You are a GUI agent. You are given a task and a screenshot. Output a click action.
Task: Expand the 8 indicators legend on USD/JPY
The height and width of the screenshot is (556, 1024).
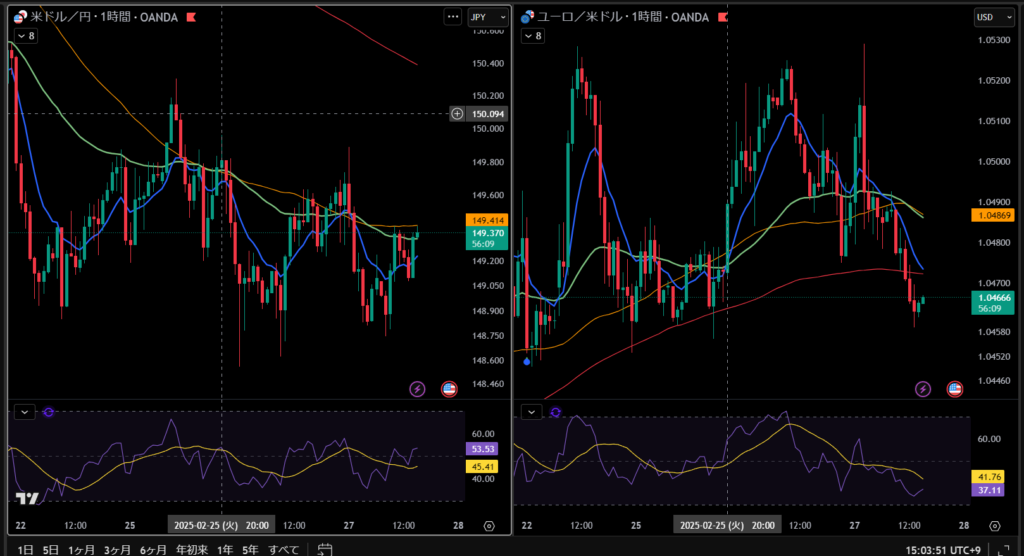[x=24, y=36]
